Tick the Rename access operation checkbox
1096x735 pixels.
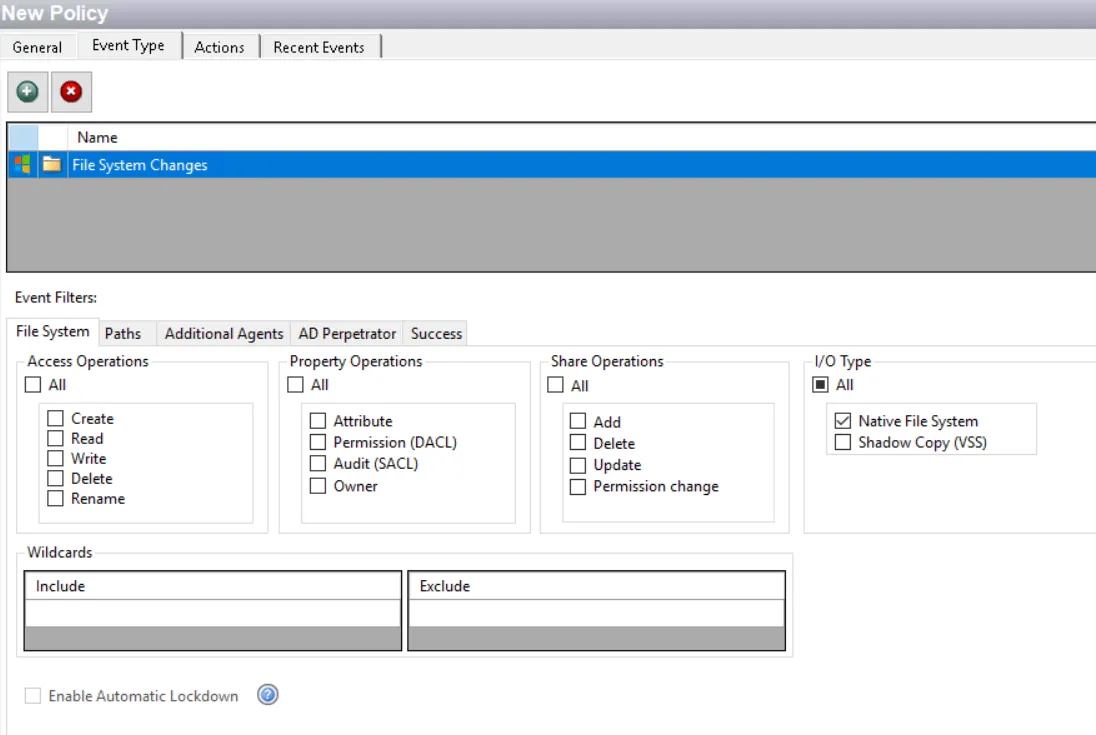coord(55,499)
